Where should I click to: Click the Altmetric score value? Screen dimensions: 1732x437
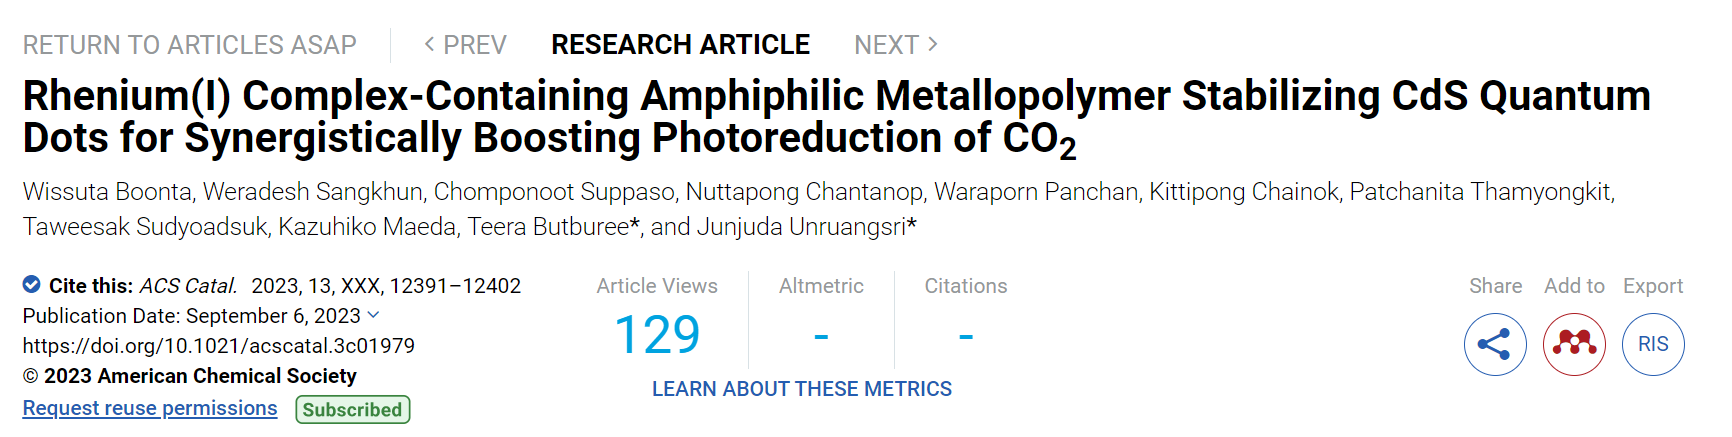coord(821,336)
